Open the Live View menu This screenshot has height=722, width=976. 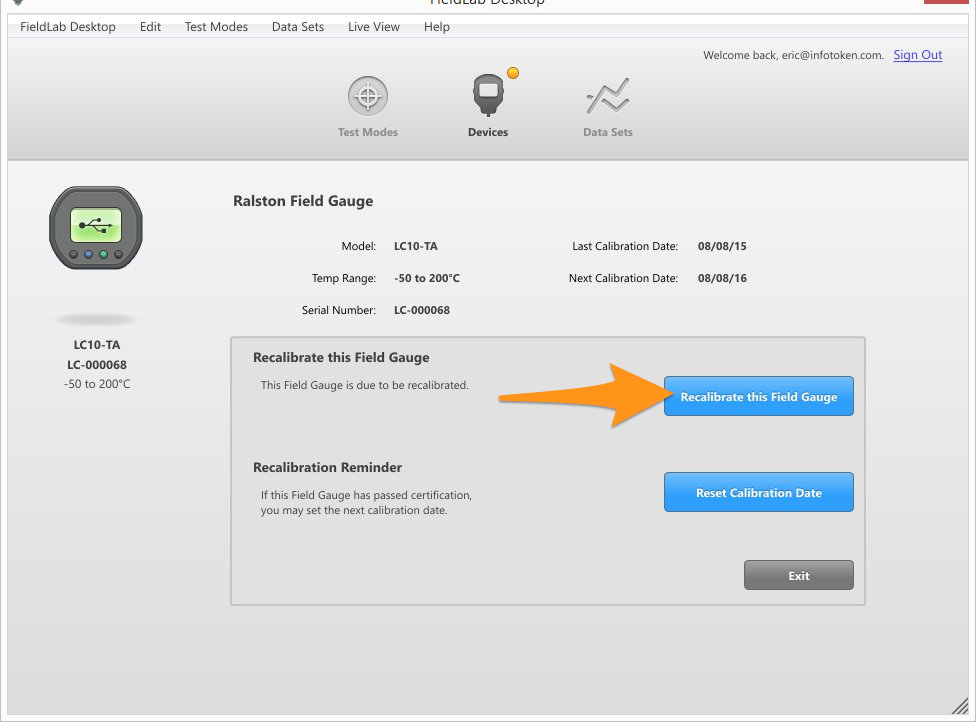tap(373, 27)
